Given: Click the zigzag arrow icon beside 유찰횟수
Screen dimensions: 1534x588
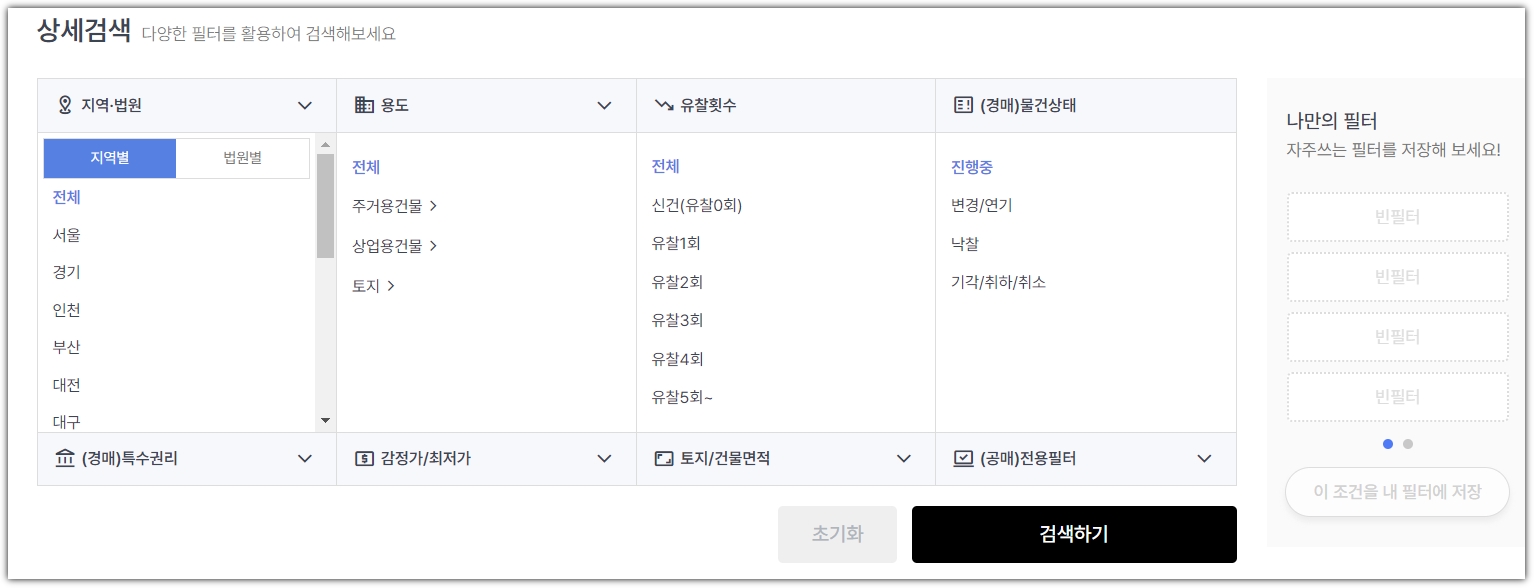Looking at the screenshot, I should coord(662,104).
